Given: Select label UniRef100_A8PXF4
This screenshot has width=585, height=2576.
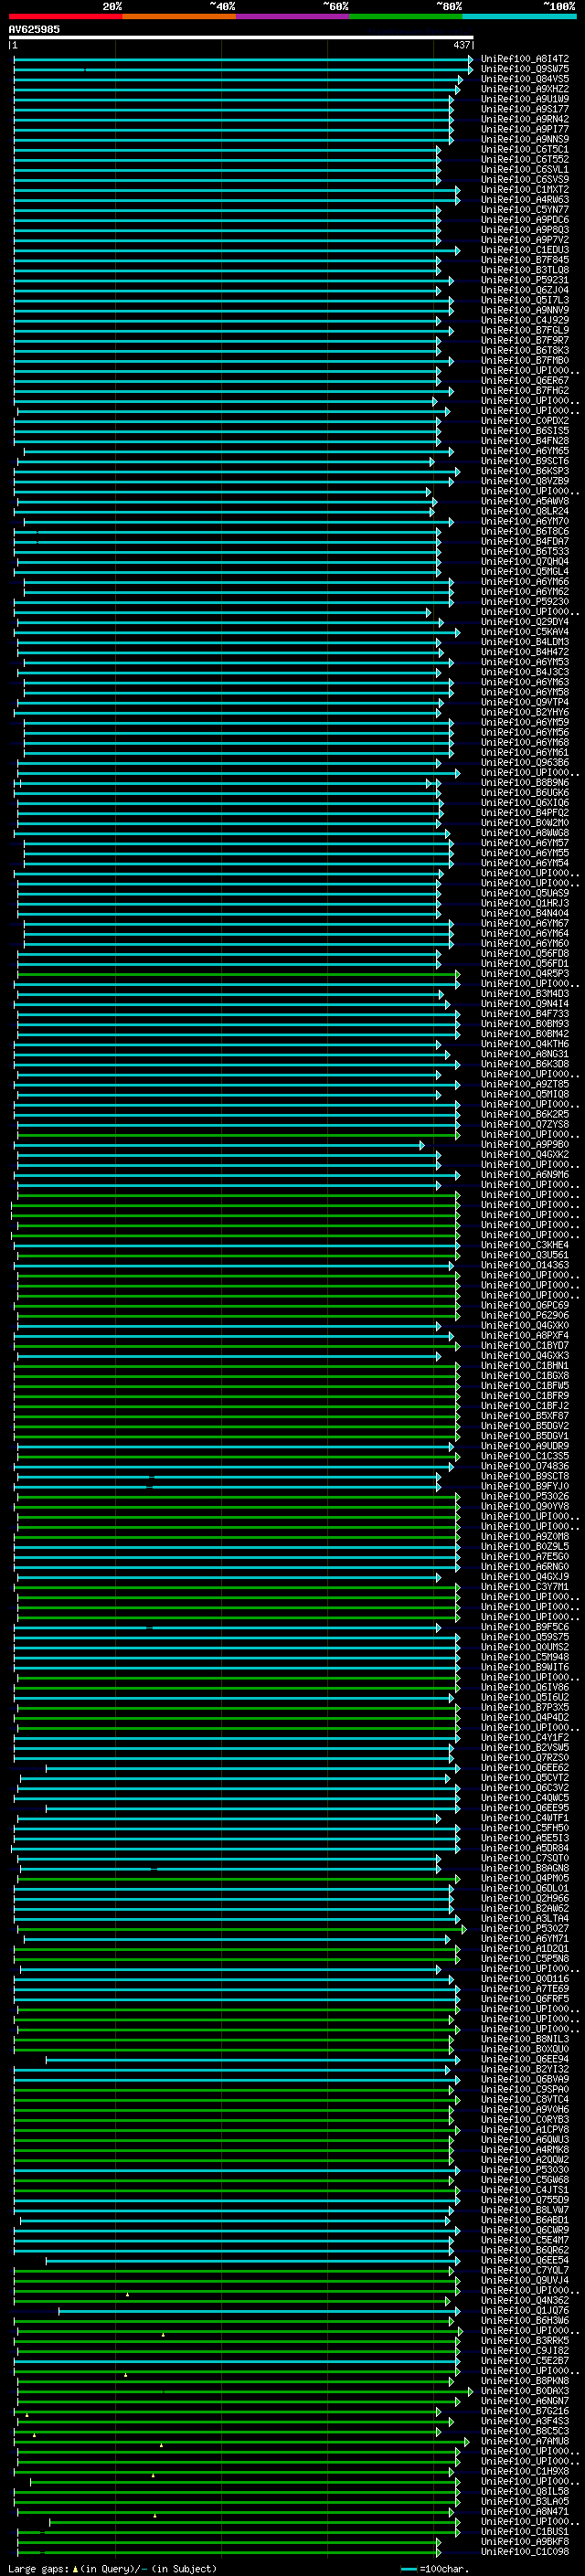Looking at the screenshot, I should click(x=524, y=1335).
